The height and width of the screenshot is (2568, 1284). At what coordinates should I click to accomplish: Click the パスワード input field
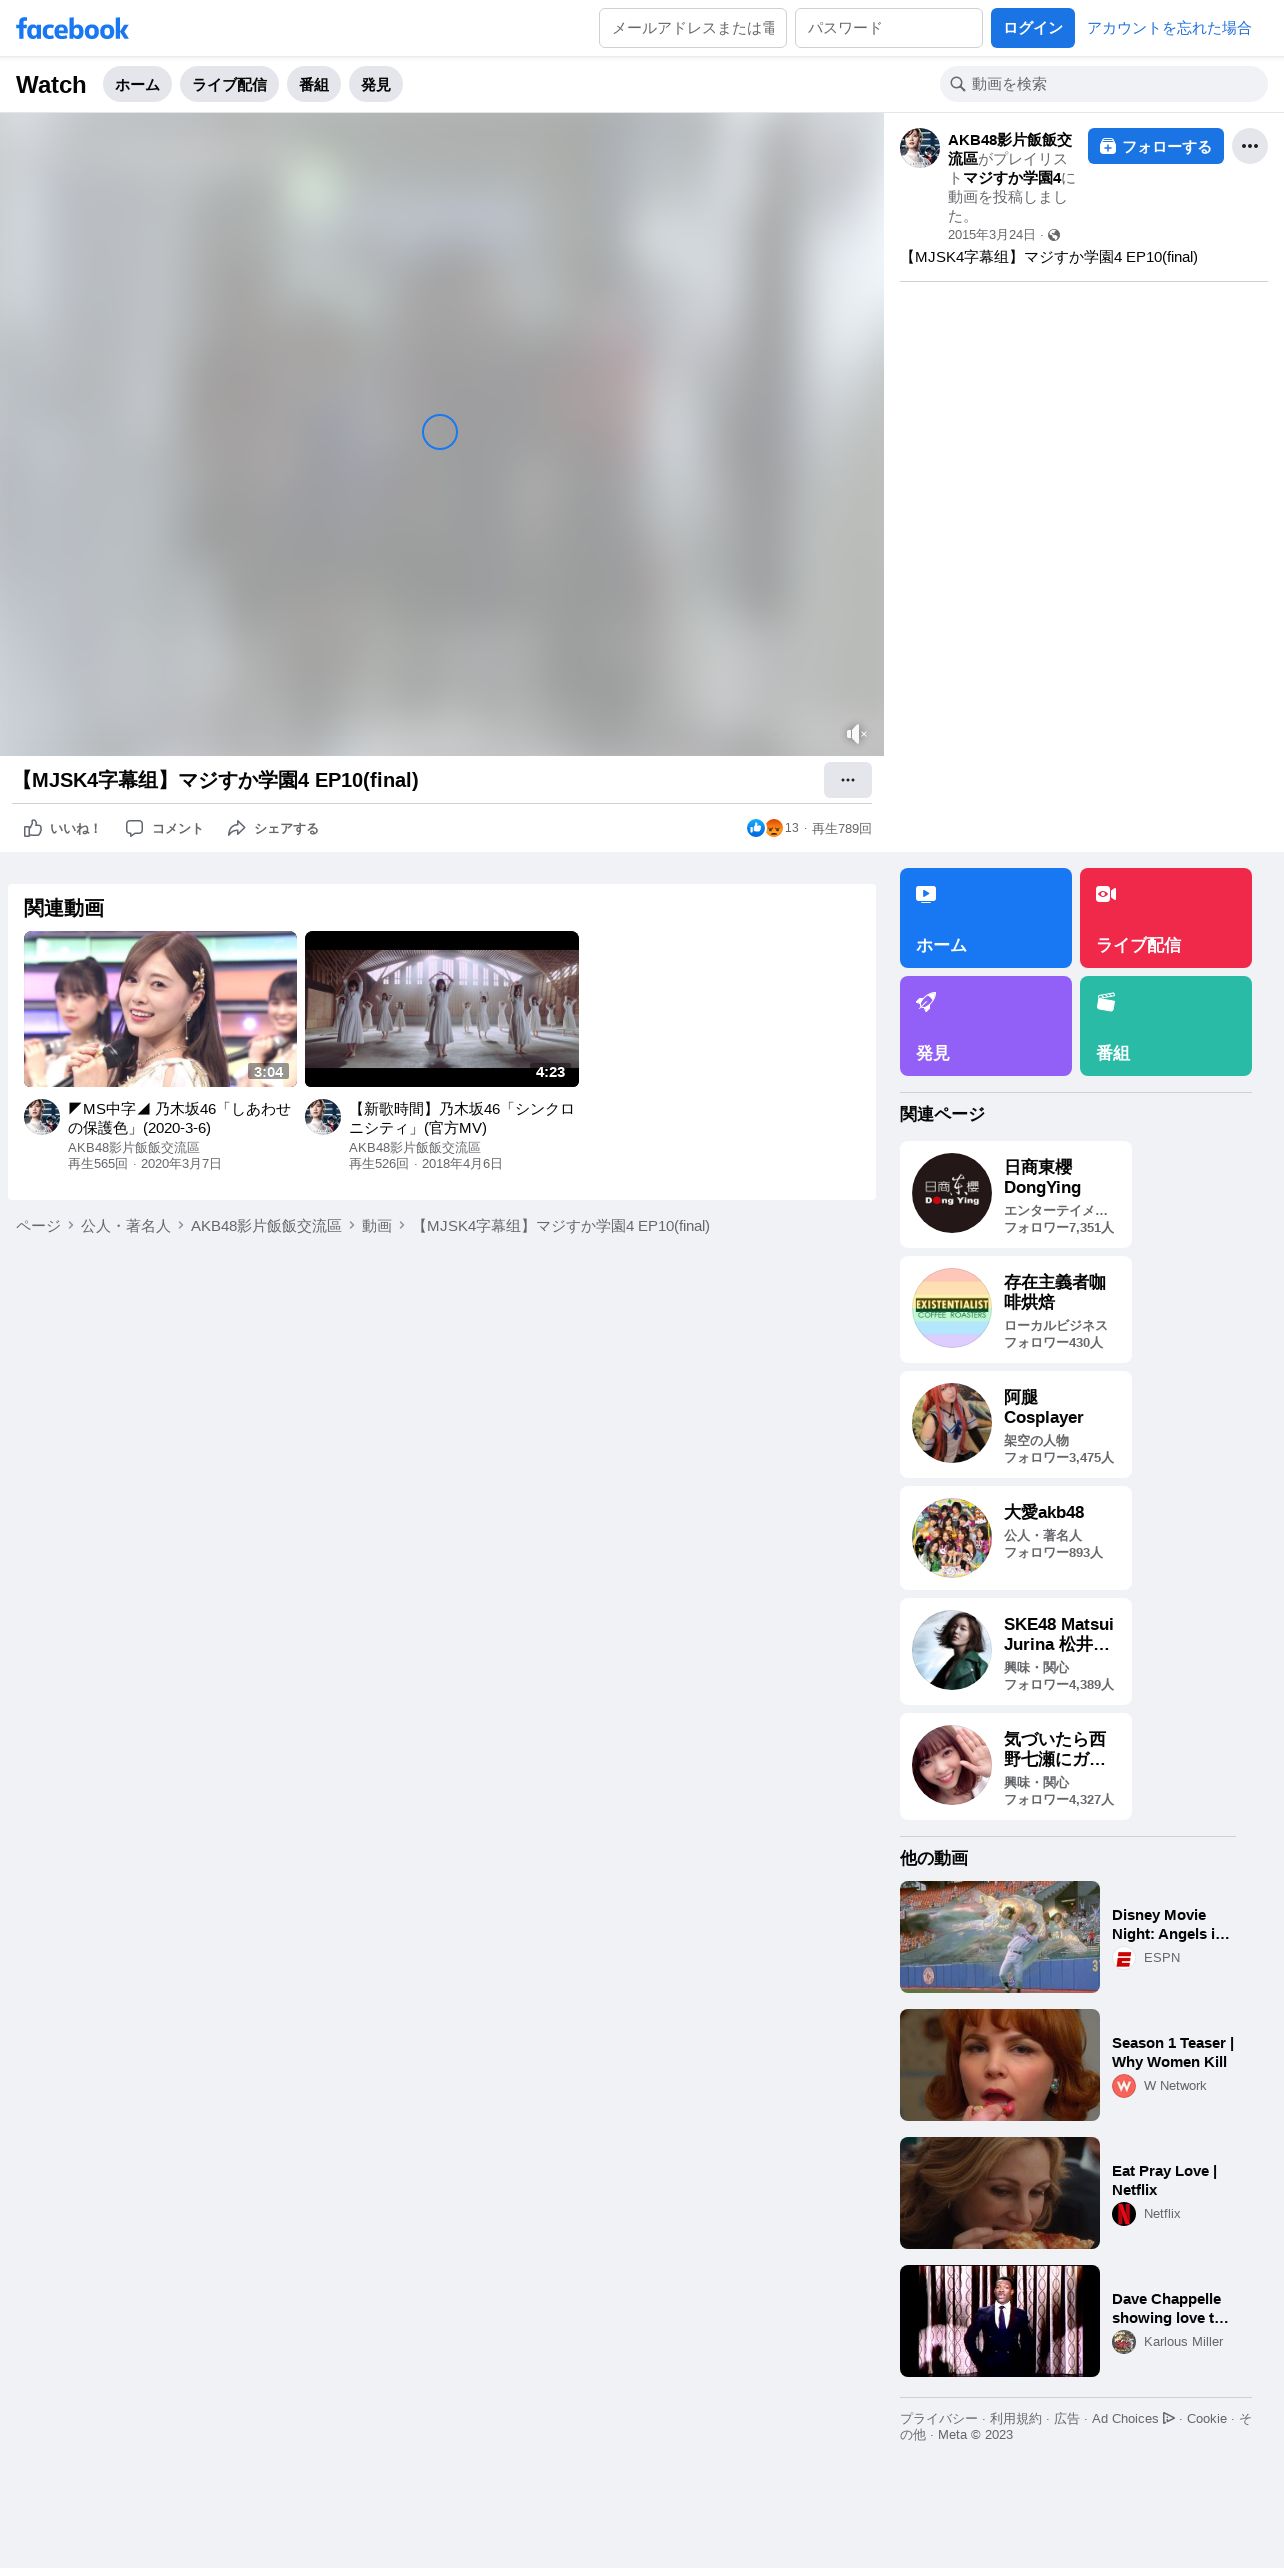[x=889, y=28]
